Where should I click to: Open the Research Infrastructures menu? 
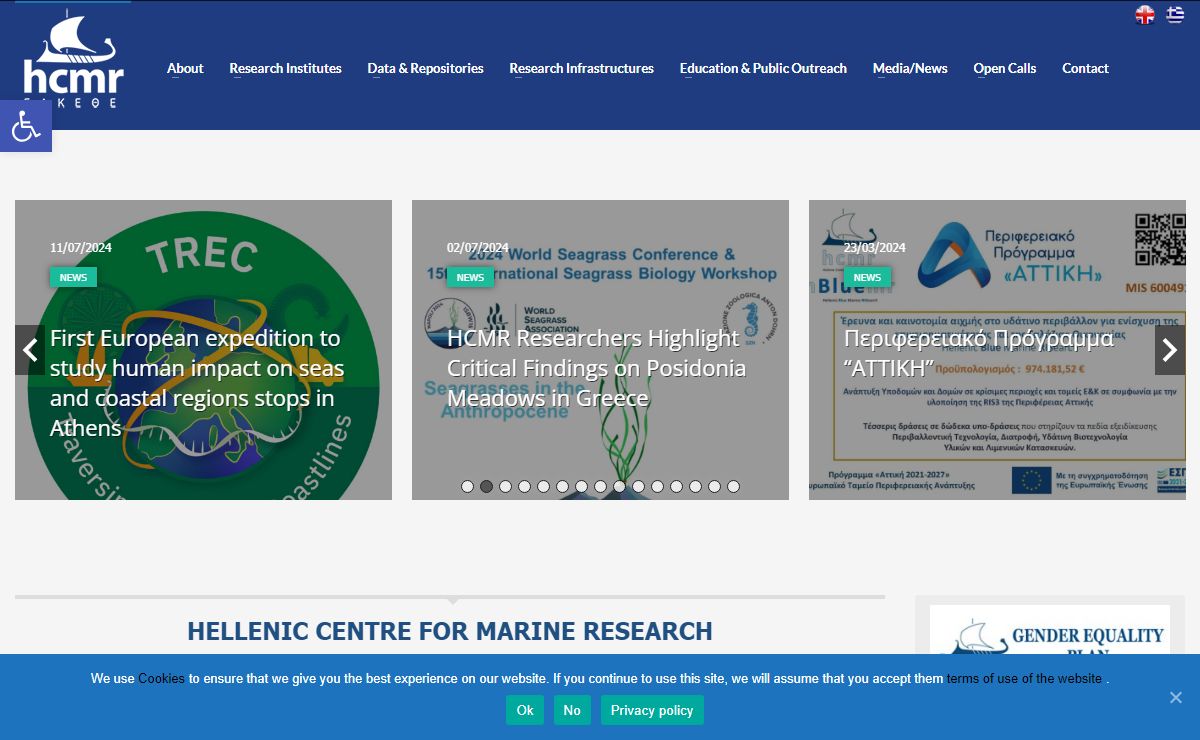[581, 68]
